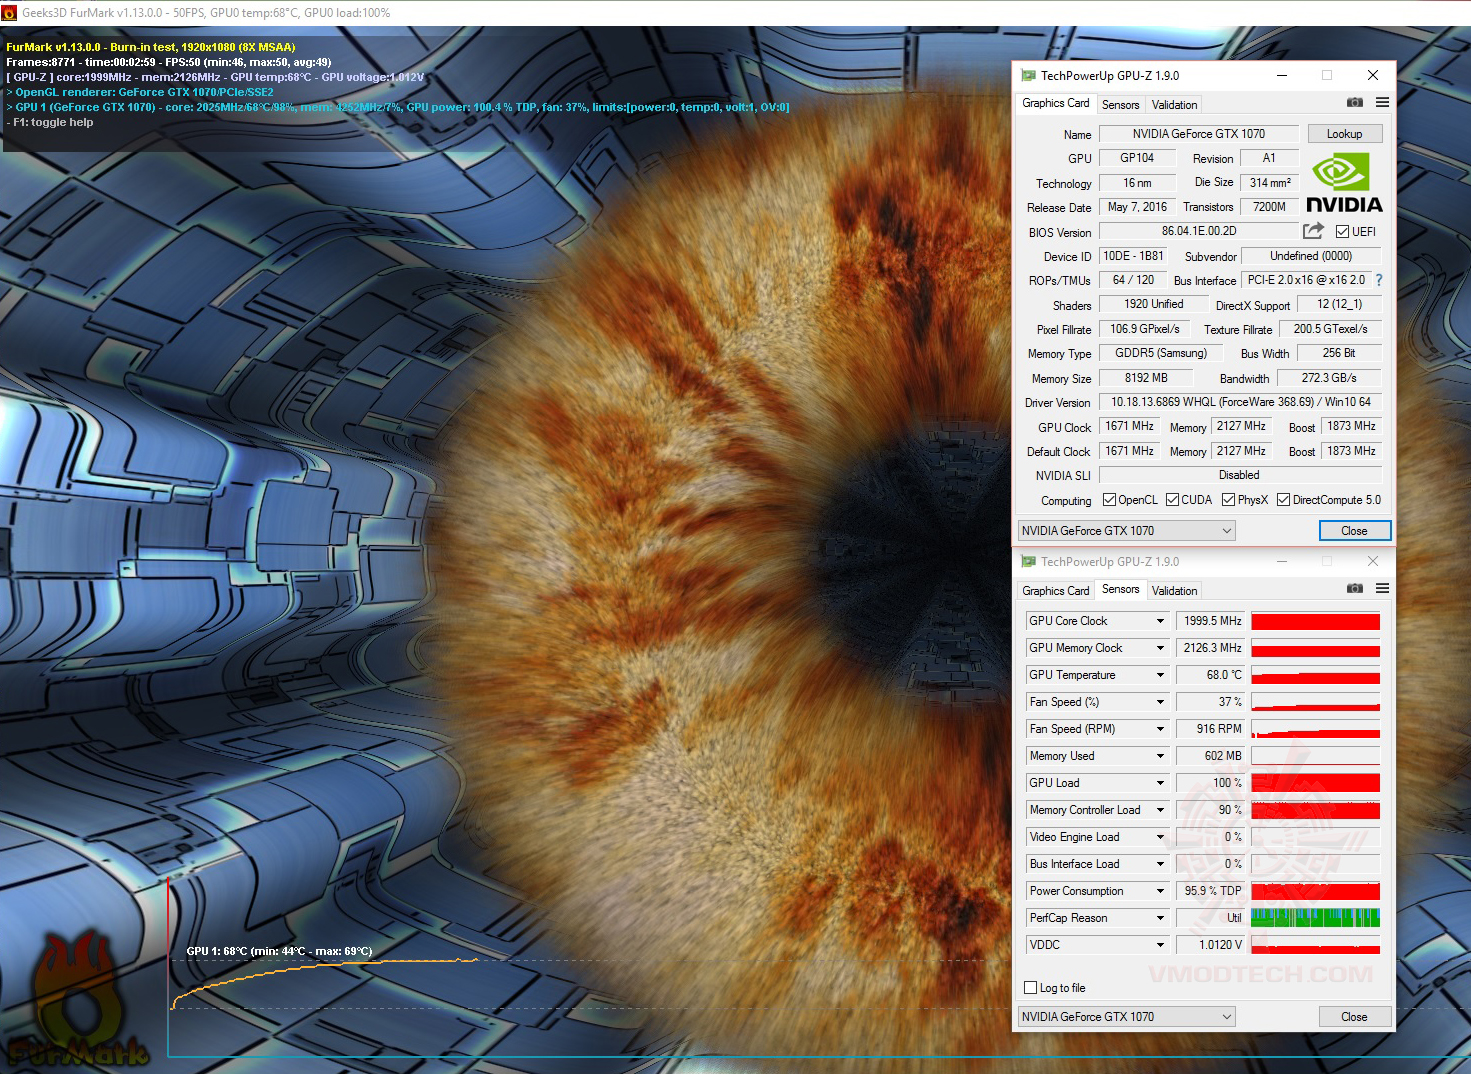The image size is (1471, 1074).
Task: Enable the Log to file checkbox
Action: point(1031,988)
